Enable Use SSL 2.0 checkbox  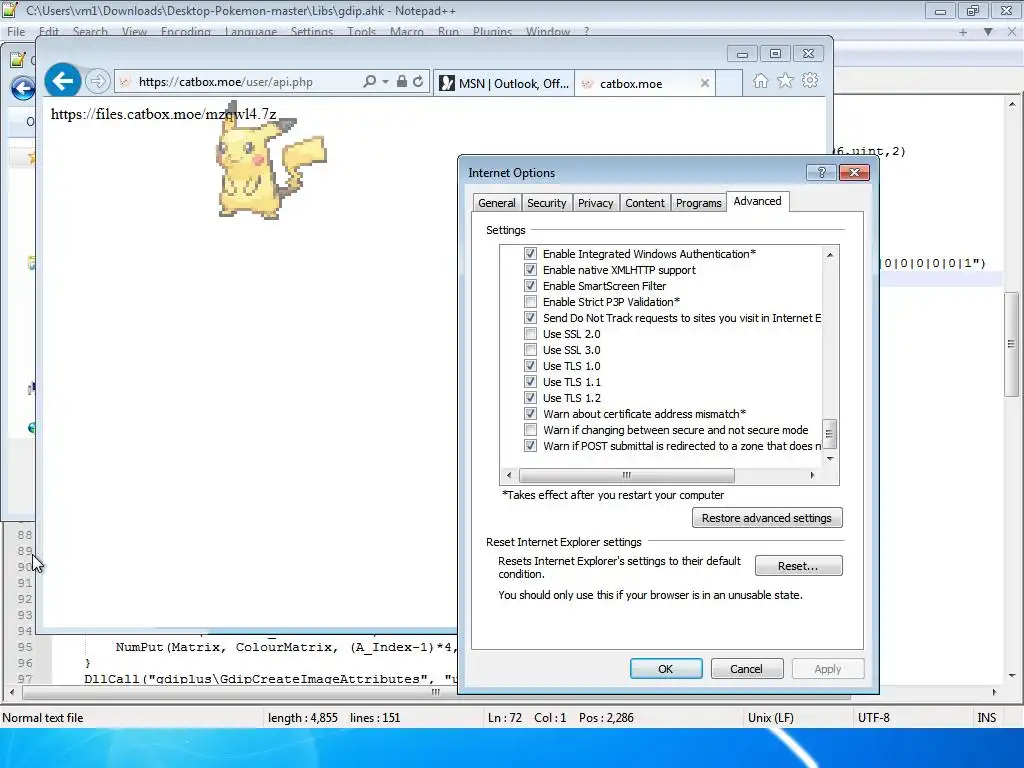click(530, 334)
